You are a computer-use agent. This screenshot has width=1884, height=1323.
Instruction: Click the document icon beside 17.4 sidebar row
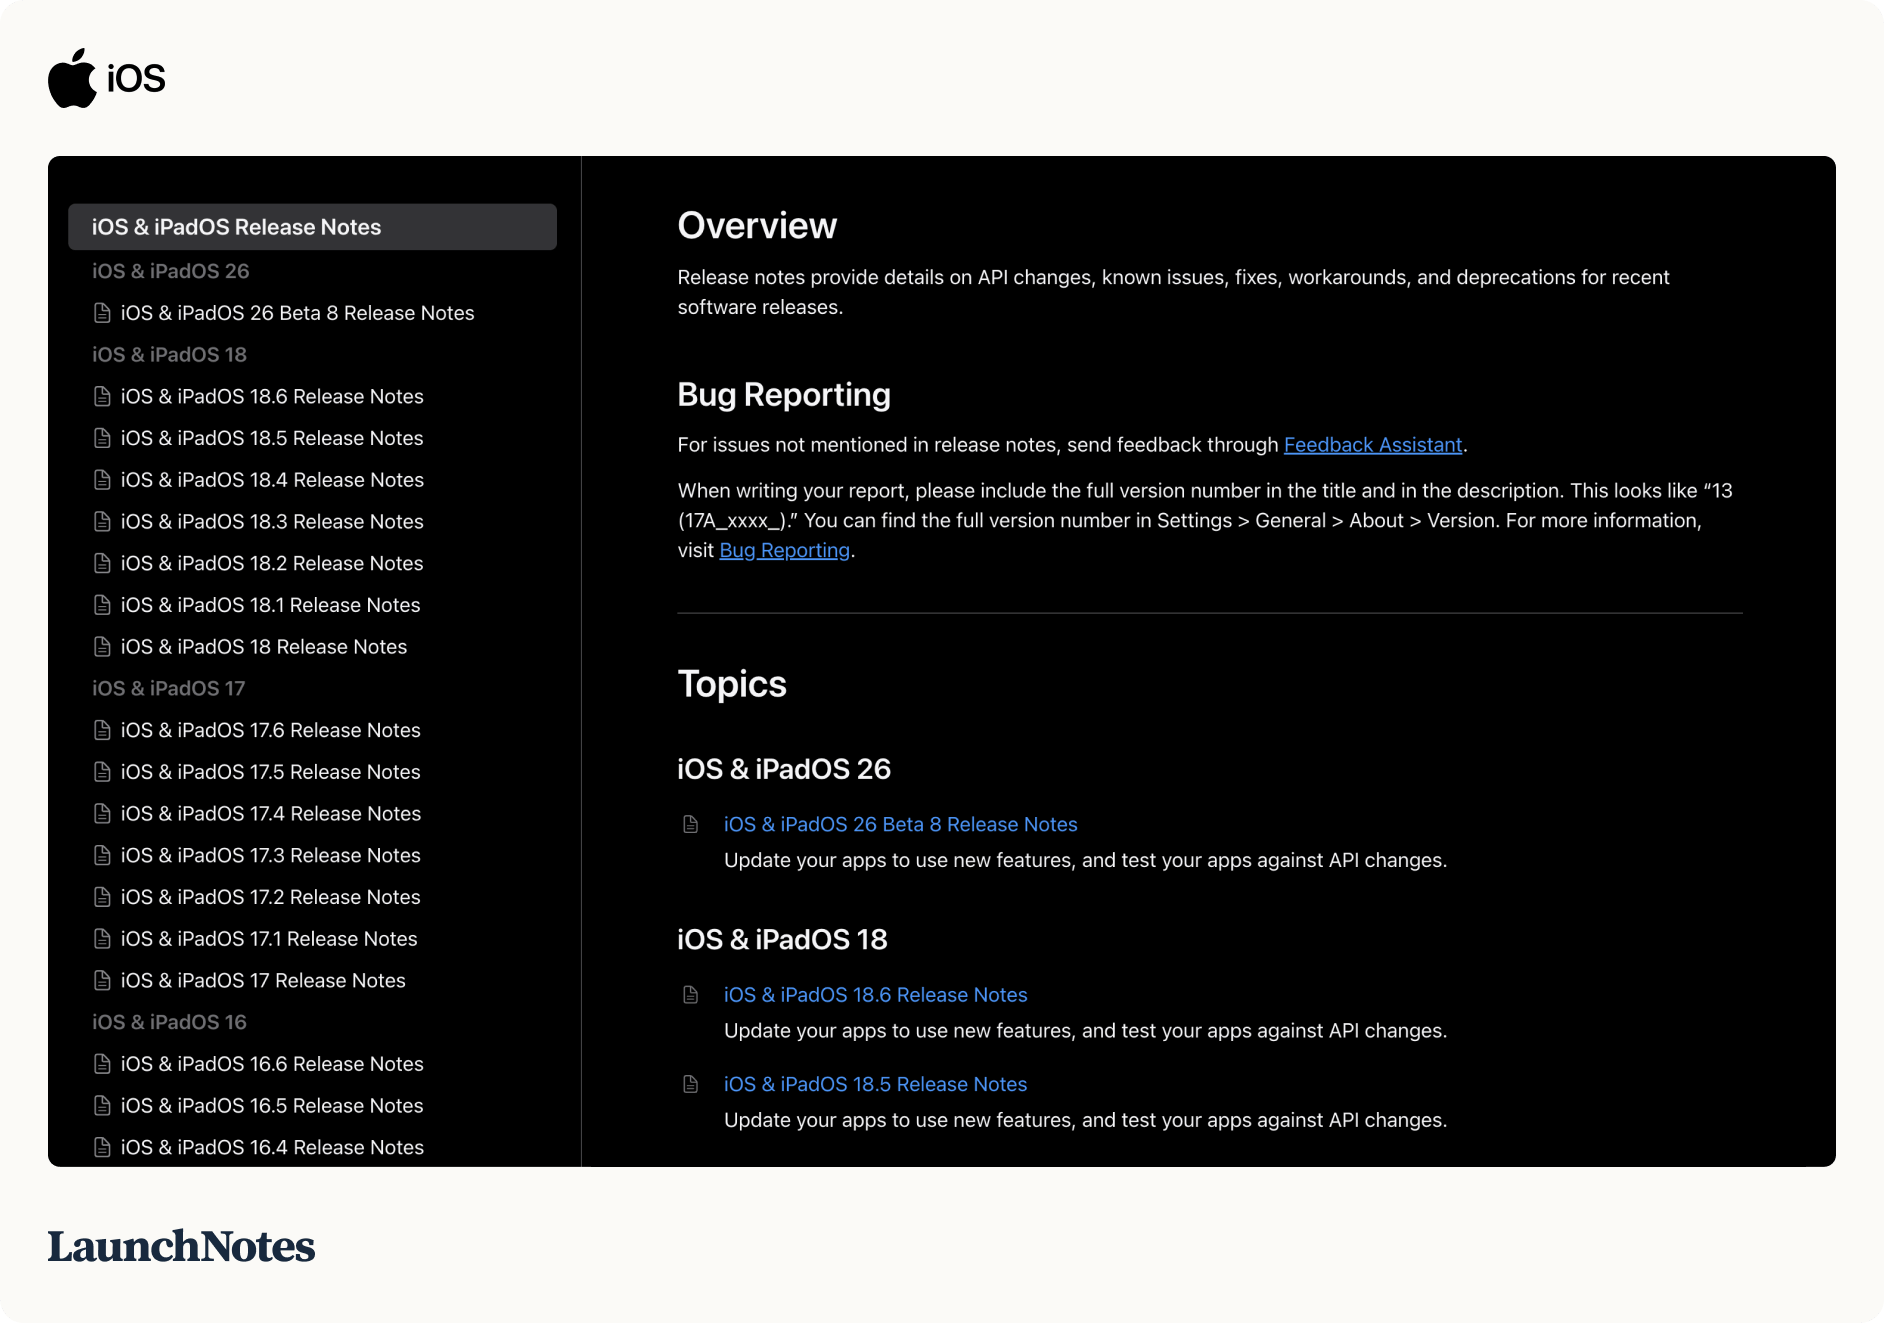[x=102, y=814]
